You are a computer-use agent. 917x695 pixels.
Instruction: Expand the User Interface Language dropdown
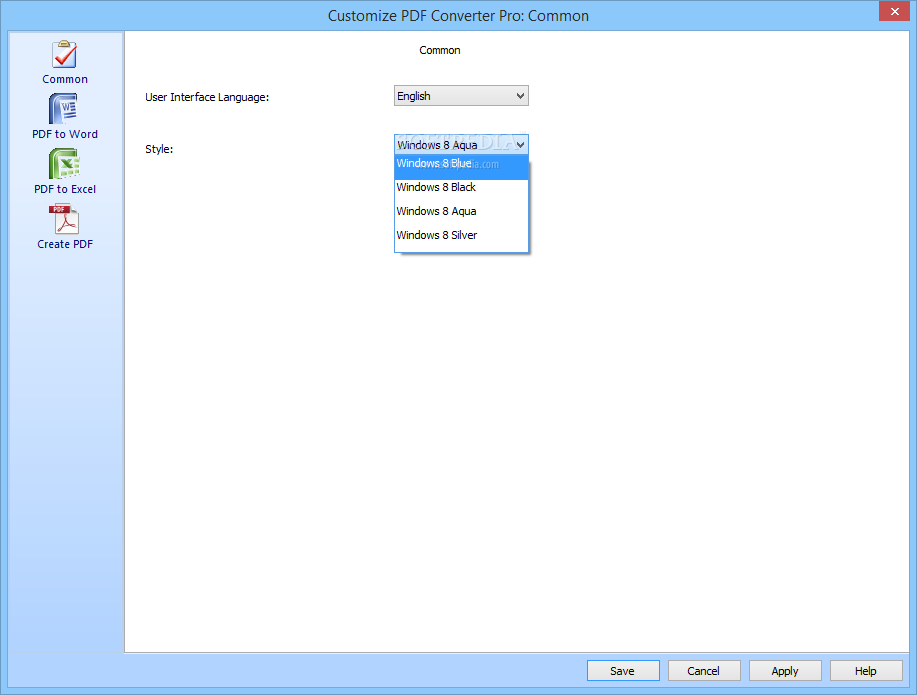(x=461, y=96)
